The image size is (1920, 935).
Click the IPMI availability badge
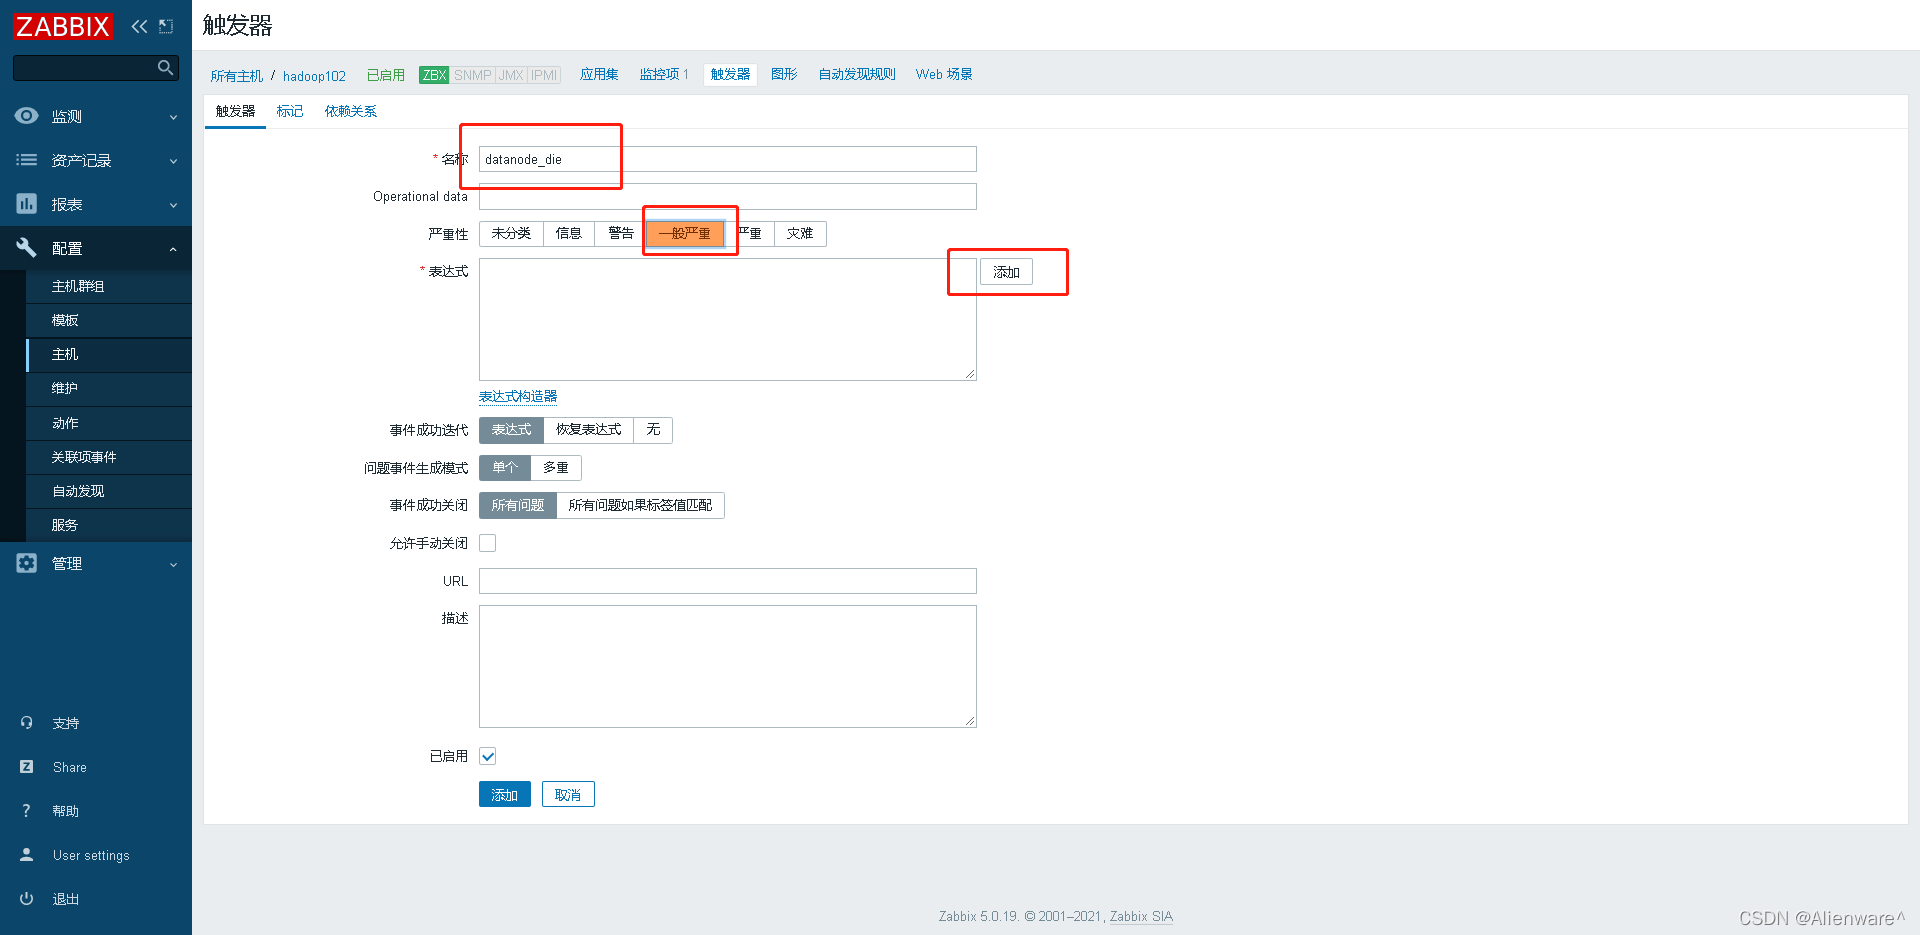click(544, 75)
